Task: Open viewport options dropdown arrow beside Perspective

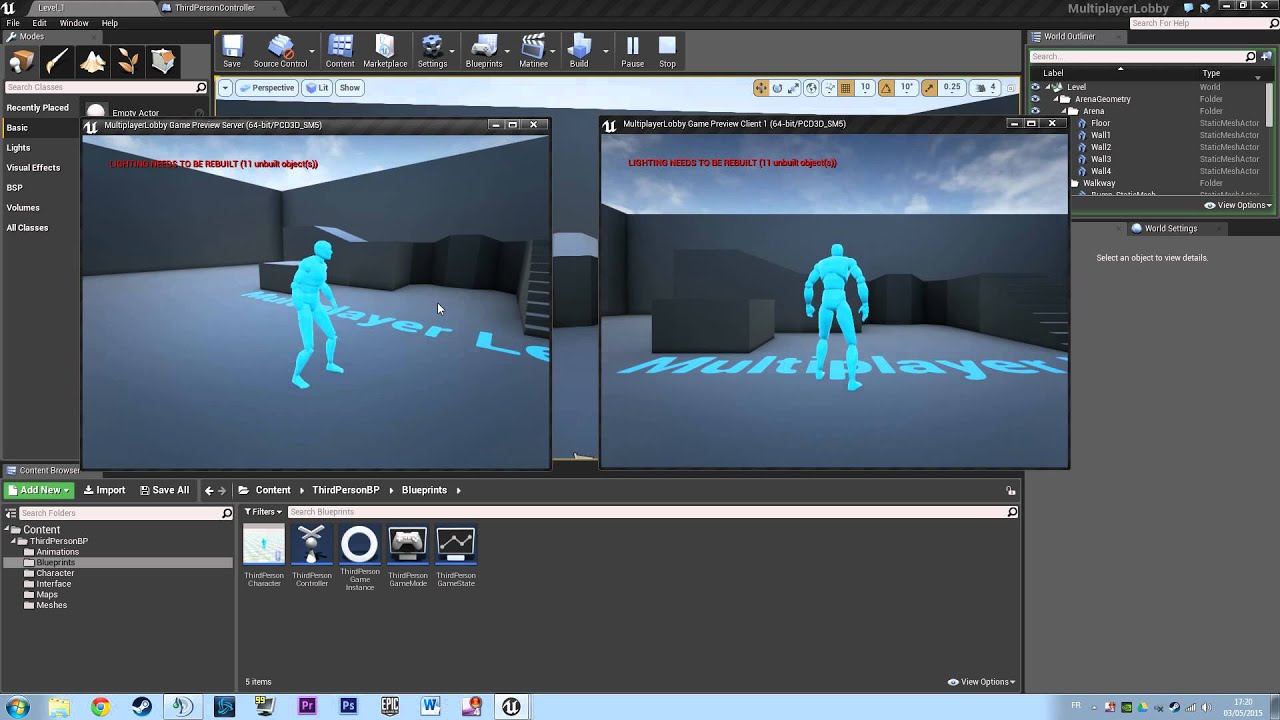Action: coord(225,88)
